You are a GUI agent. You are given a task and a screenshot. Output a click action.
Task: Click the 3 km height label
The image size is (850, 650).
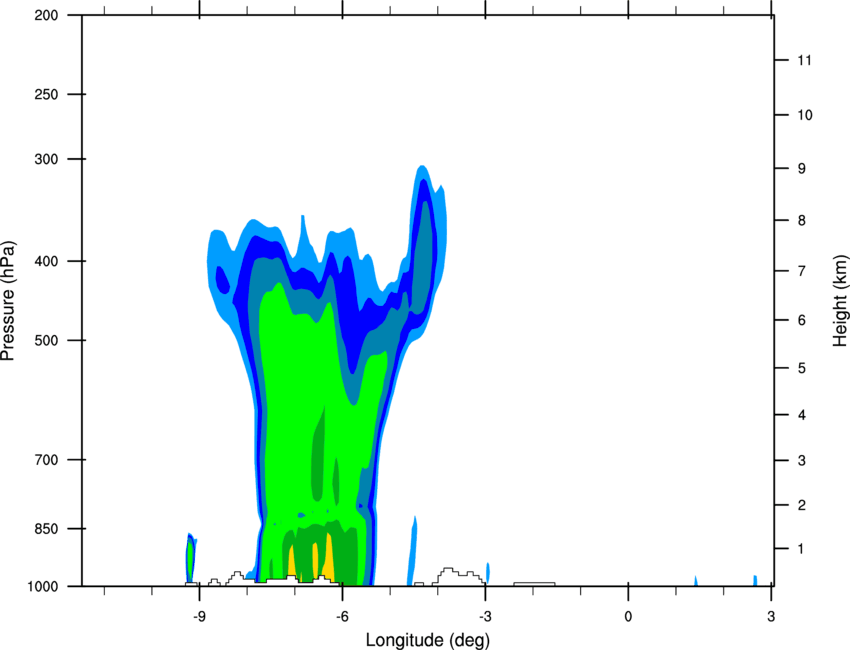[802, 461]
